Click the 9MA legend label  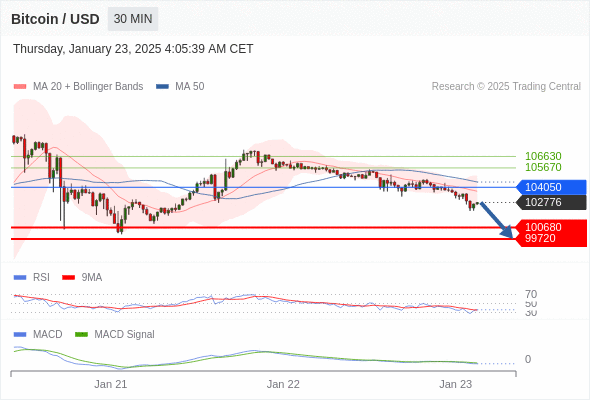(92, 278)
